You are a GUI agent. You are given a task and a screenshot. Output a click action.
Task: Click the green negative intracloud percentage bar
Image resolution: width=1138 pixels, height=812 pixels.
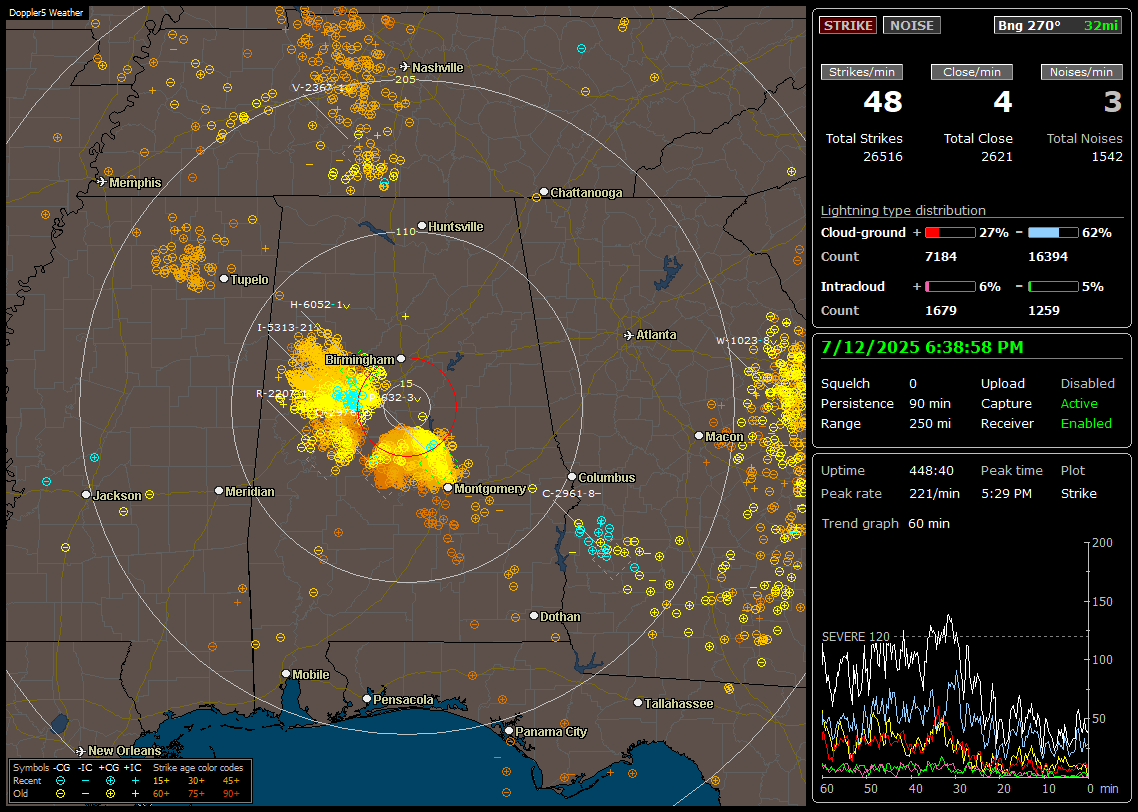point(1054,287)
